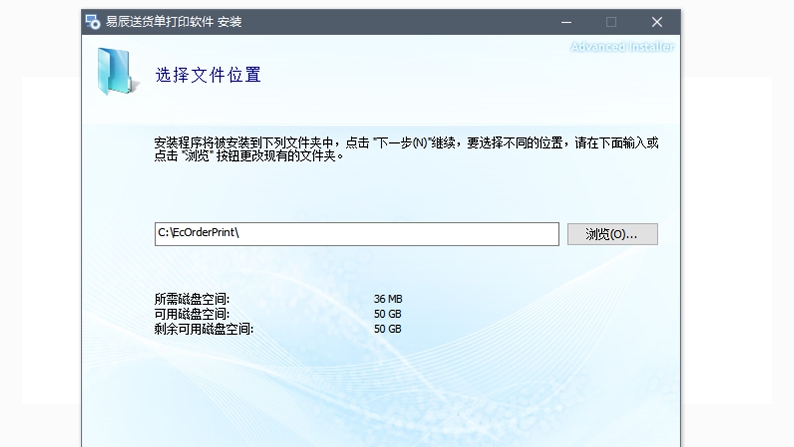Image resolution: width=794 pixels, height=447 pixels.
Task: Click the instruction text starting 安装程序将被安装到
Action: (x=406, y=149)
